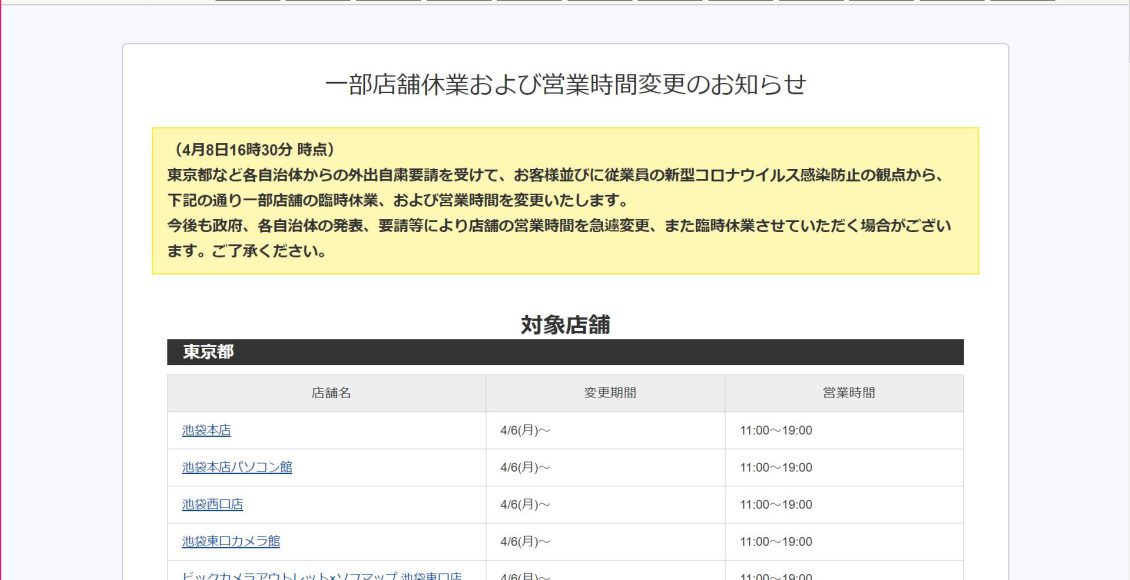Open the 池袋本店 store link
1130x580 pixels.
pos(206,430)
